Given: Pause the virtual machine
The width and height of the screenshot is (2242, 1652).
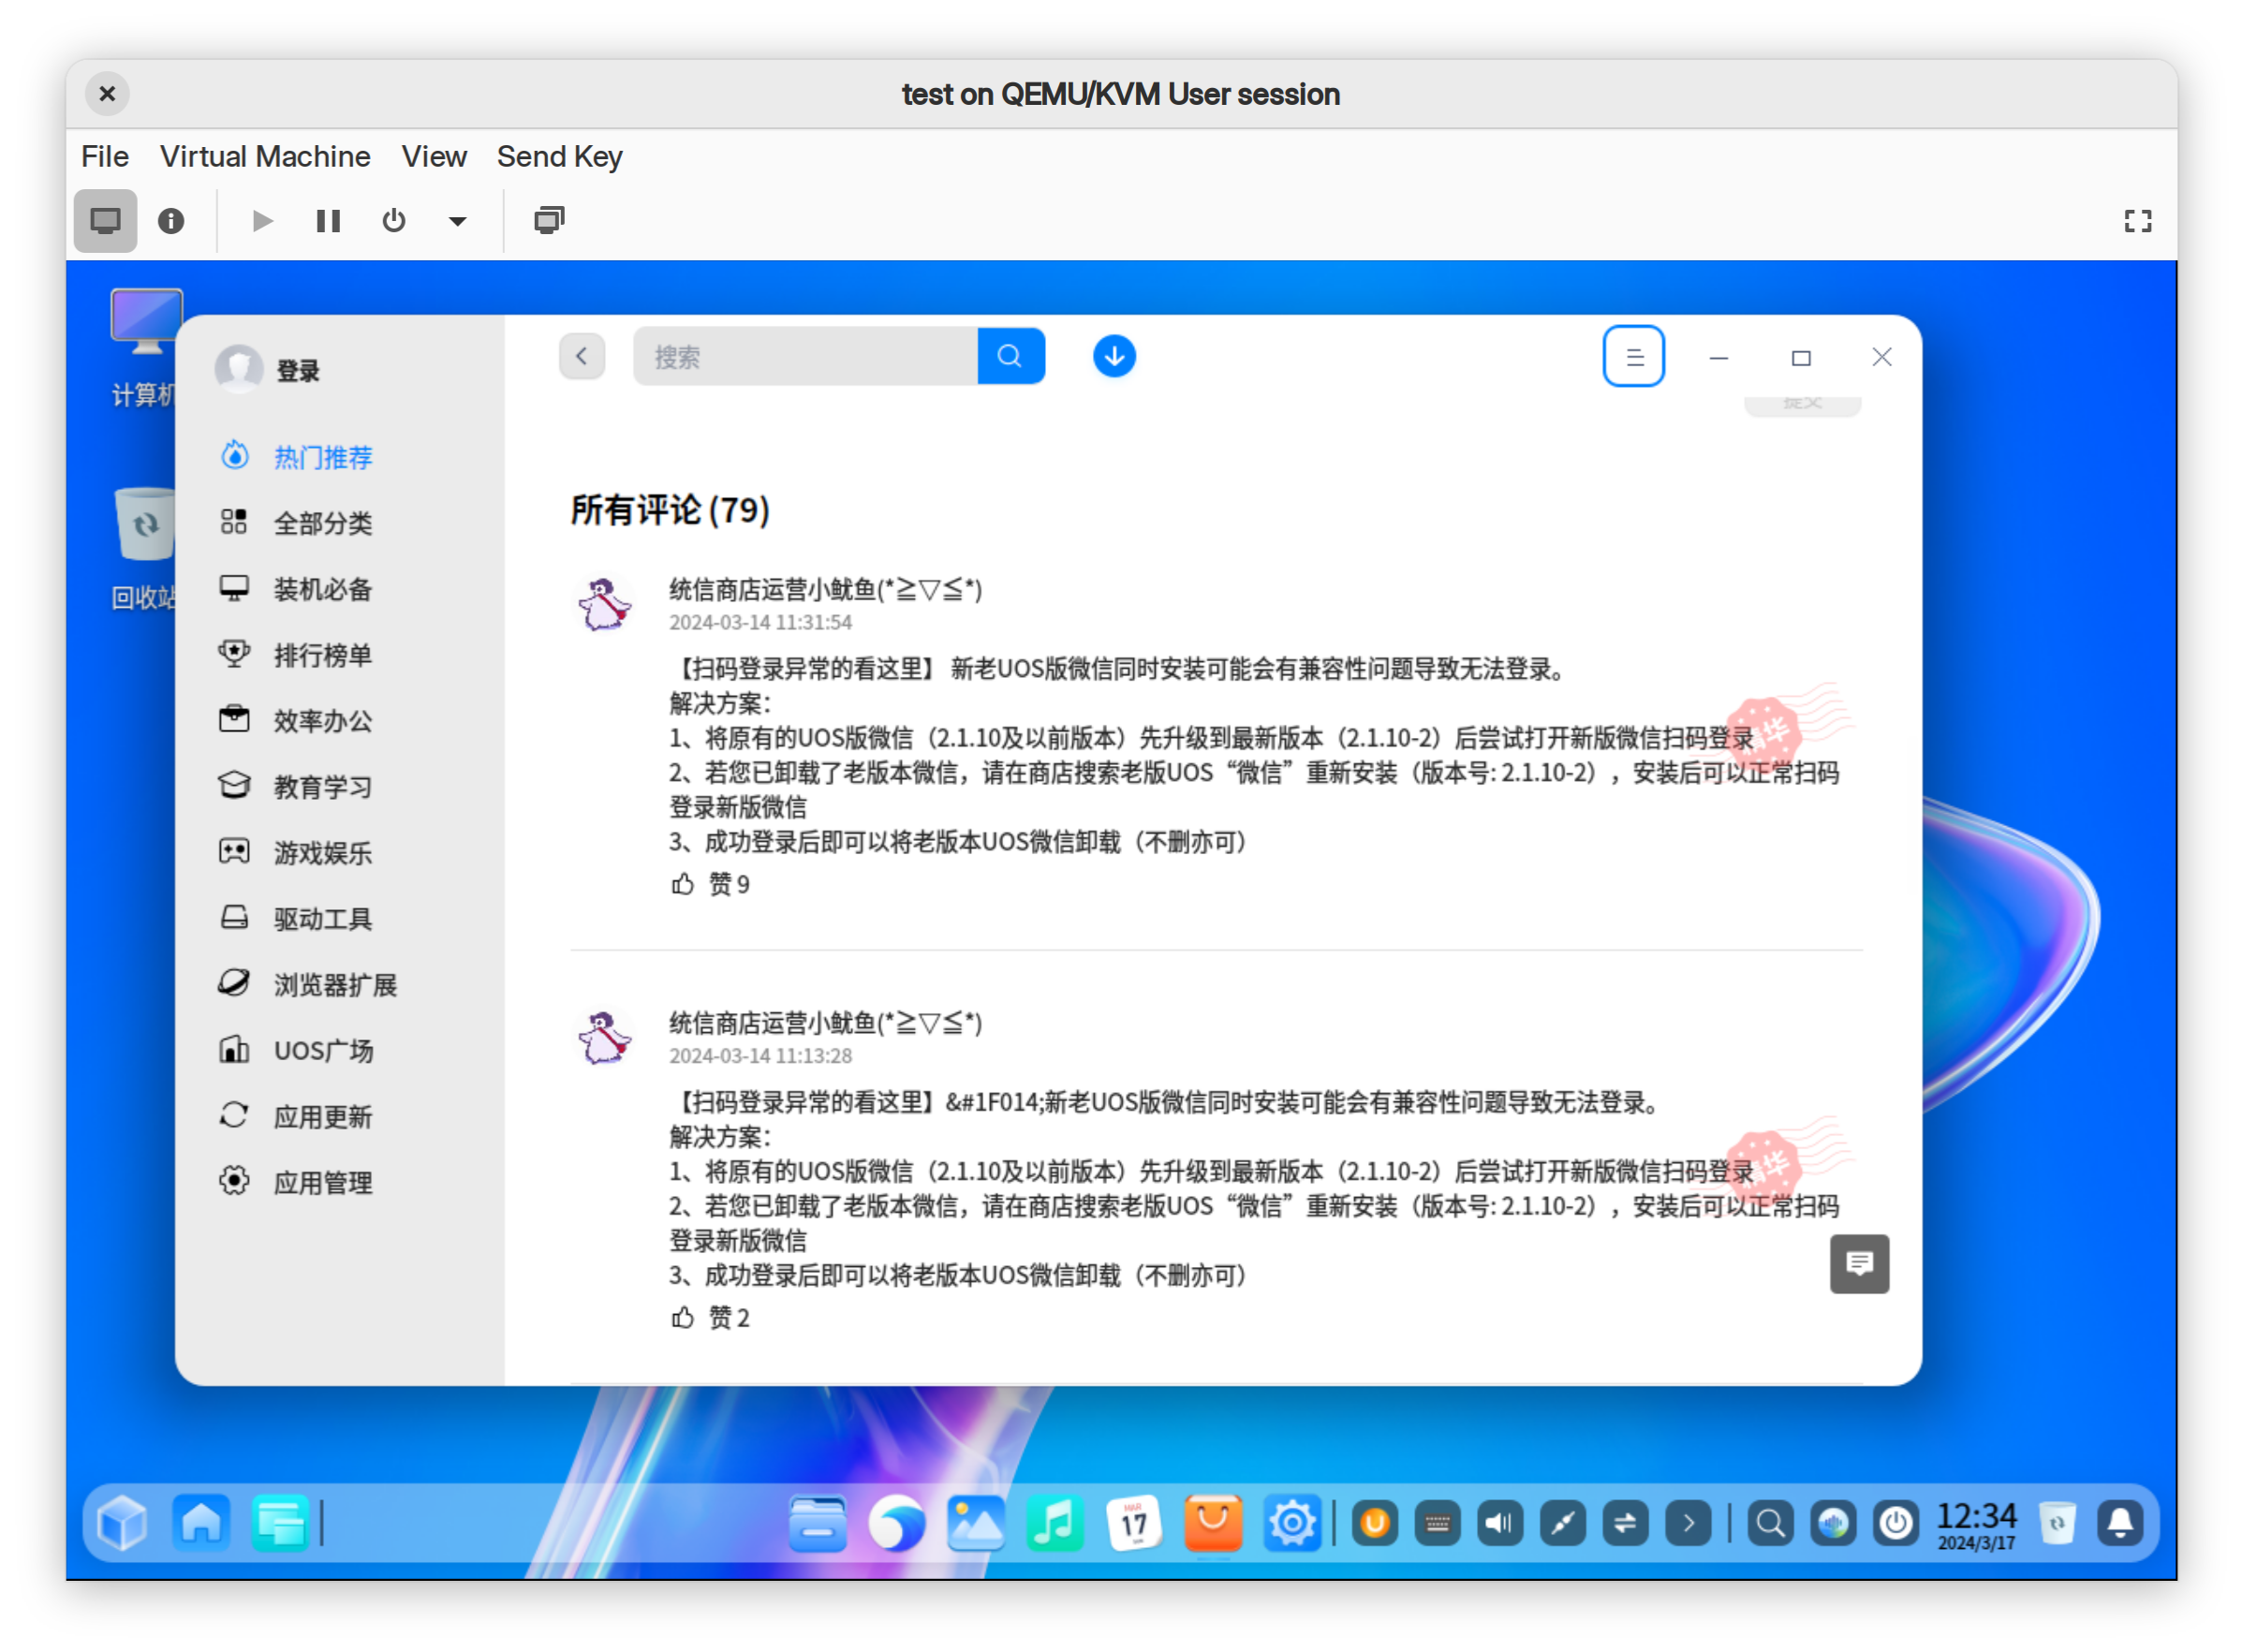Looking at the screenshot, I should tap(328, 220).
